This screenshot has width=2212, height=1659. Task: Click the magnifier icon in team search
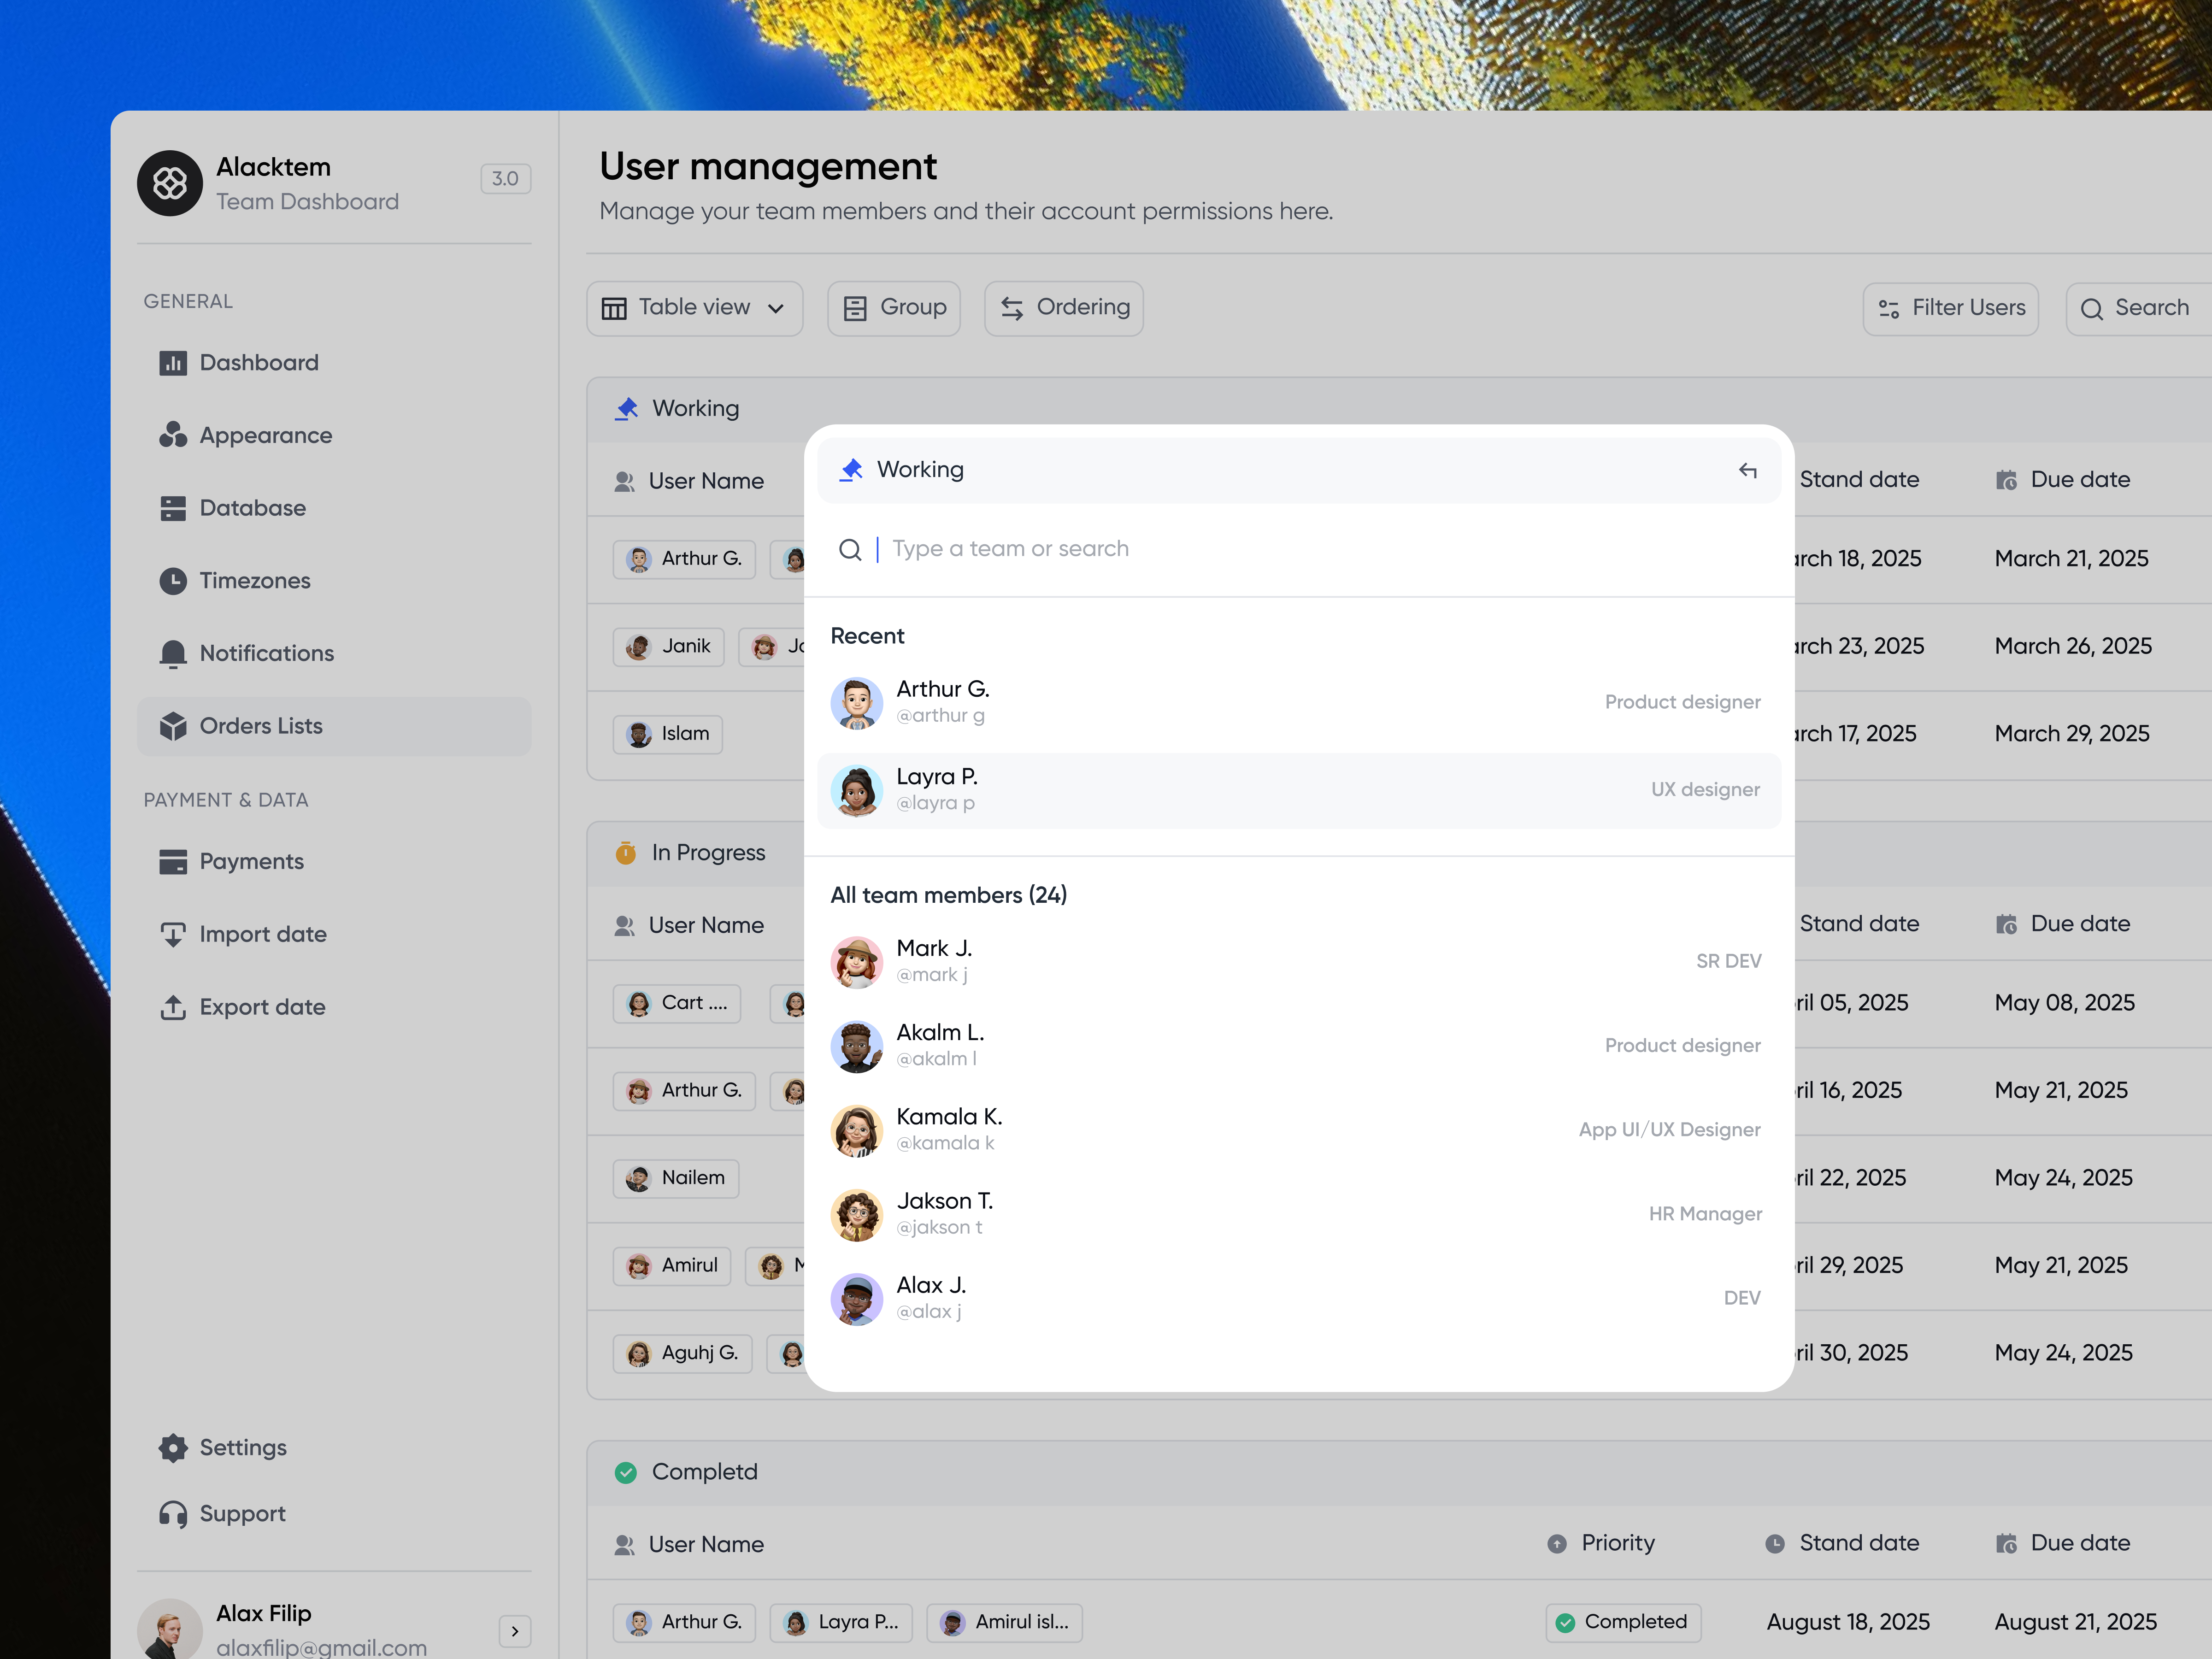pos(850,549)
